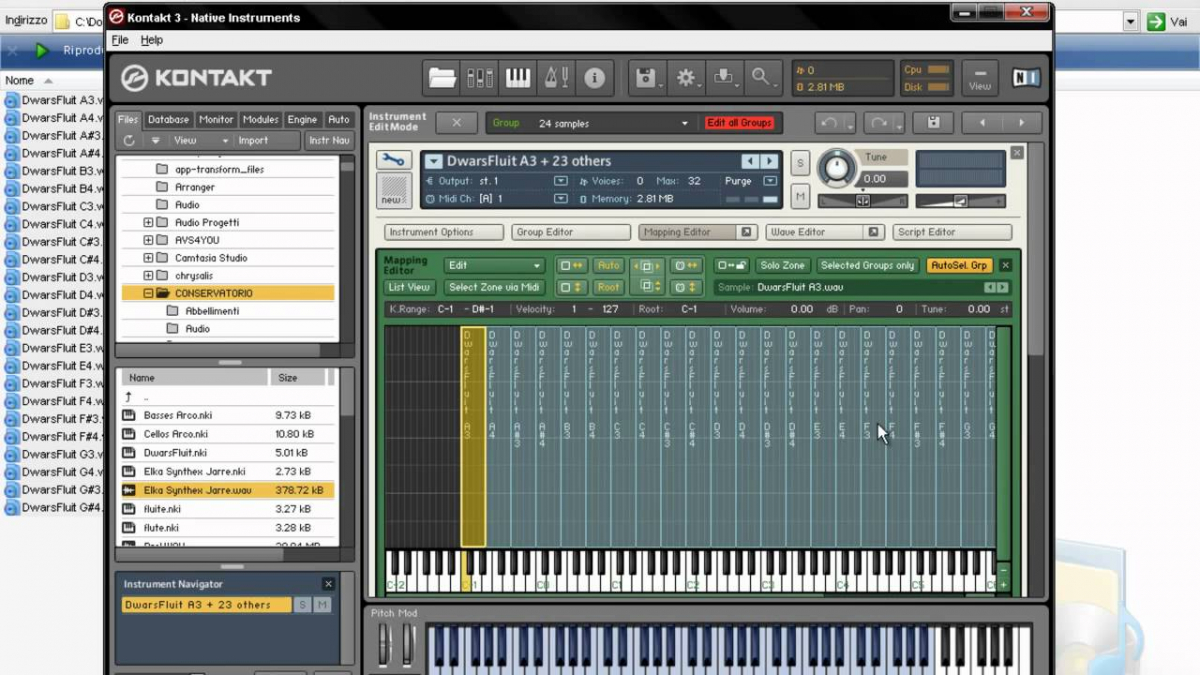Mute the instrument with M button
1200x675 pixels.
(x=800, y=198)
